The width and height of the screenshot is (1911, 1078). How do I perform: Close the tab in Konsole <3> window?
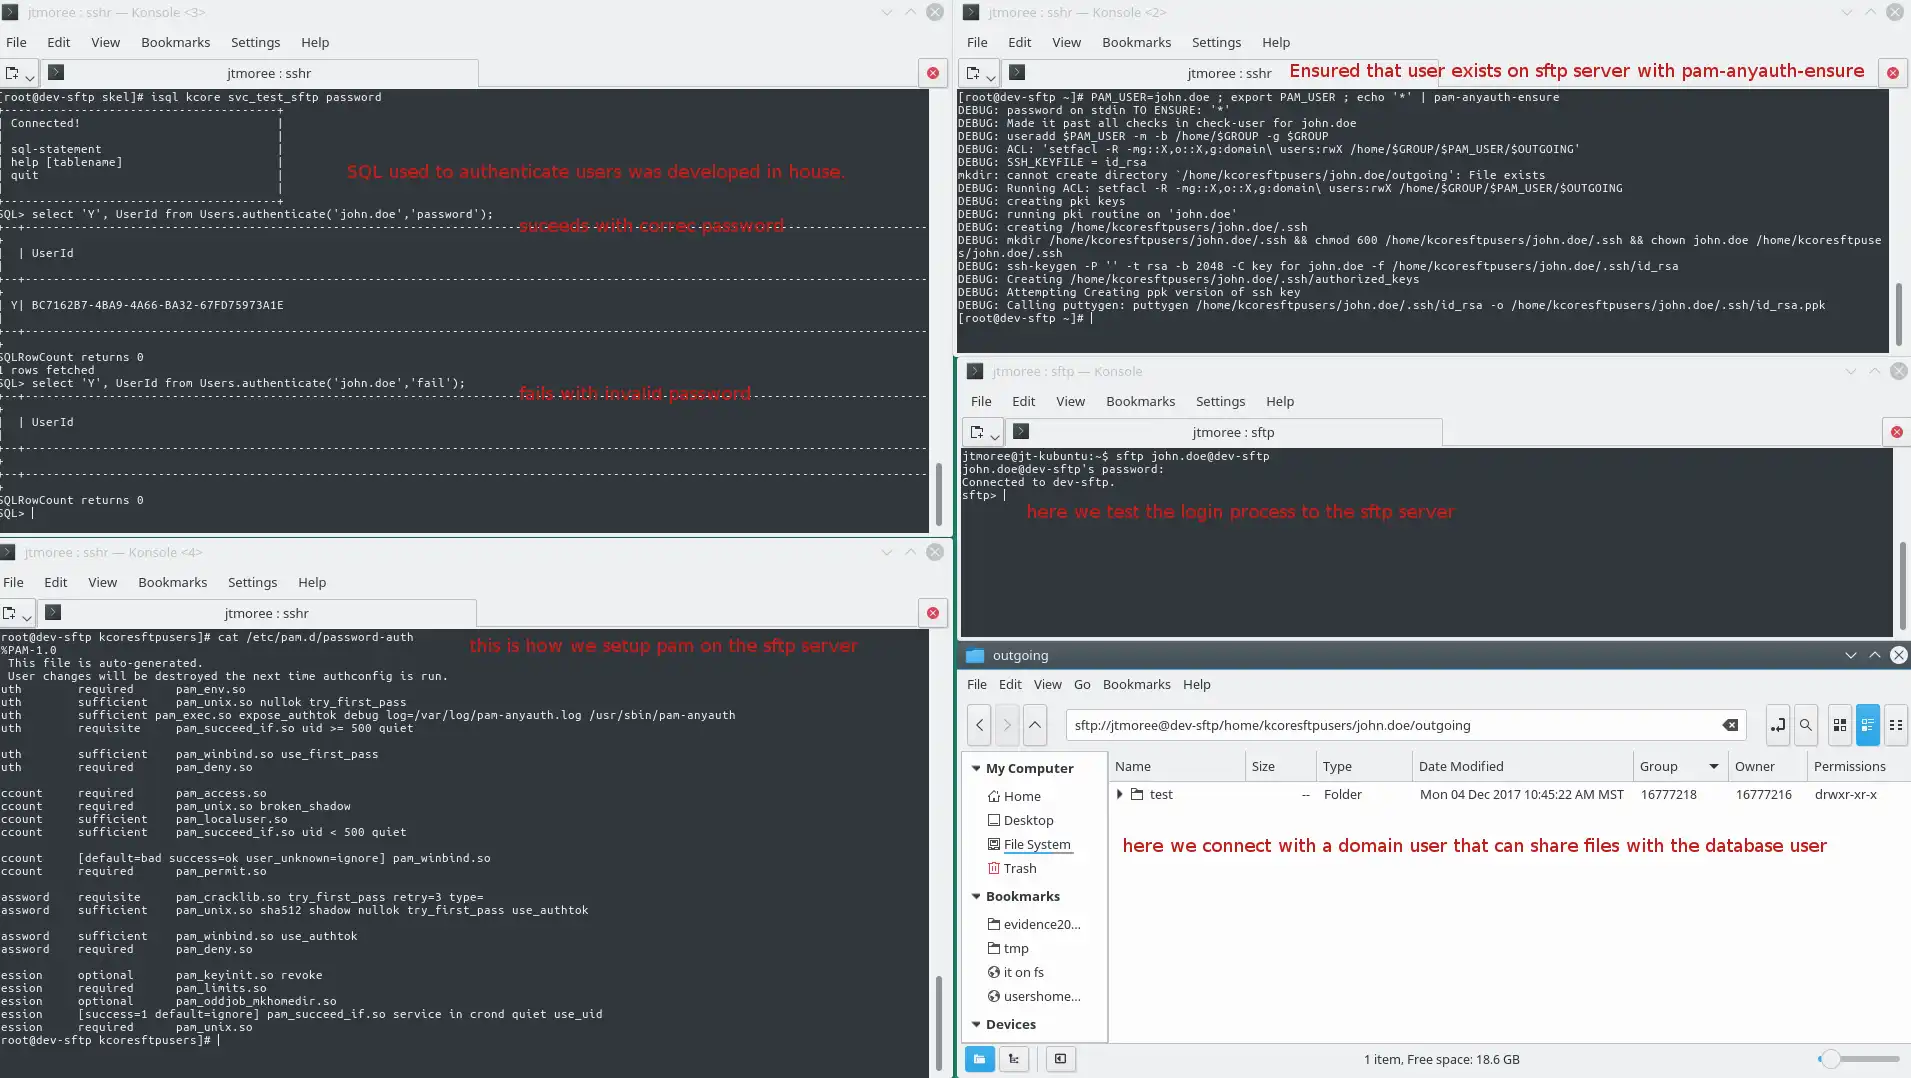click(932, 73)
